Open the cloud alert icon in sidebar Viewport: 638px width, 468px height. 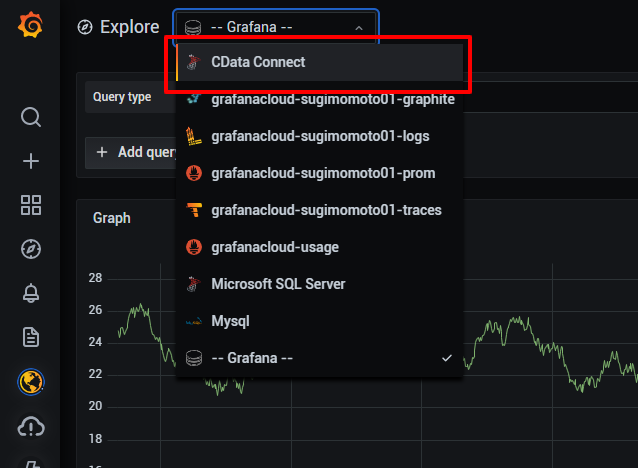click(x=31, y=426)
